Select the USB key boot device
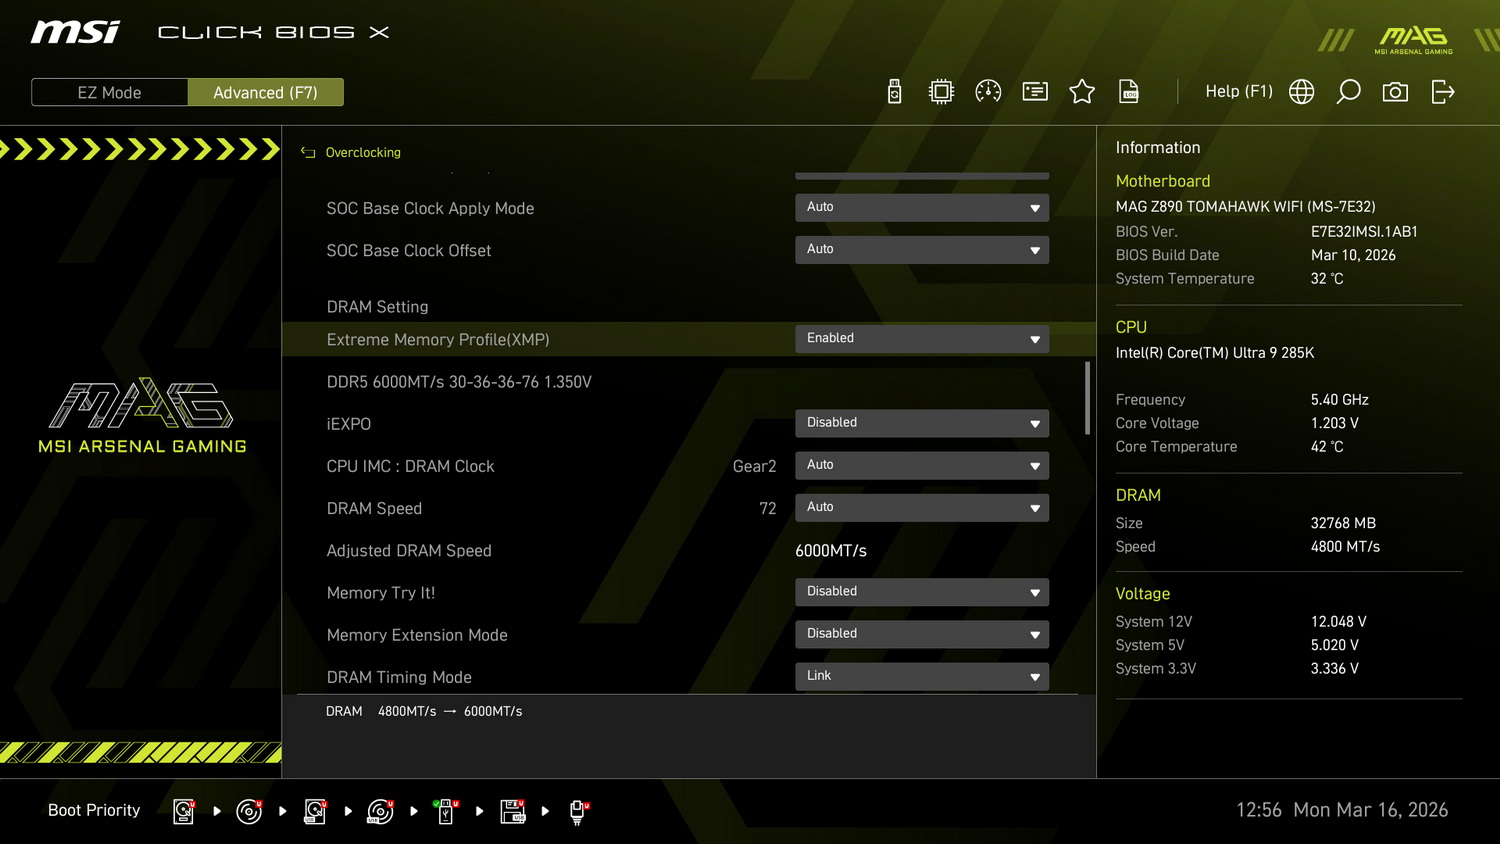 pyautogui.click(x=446, y=811)
